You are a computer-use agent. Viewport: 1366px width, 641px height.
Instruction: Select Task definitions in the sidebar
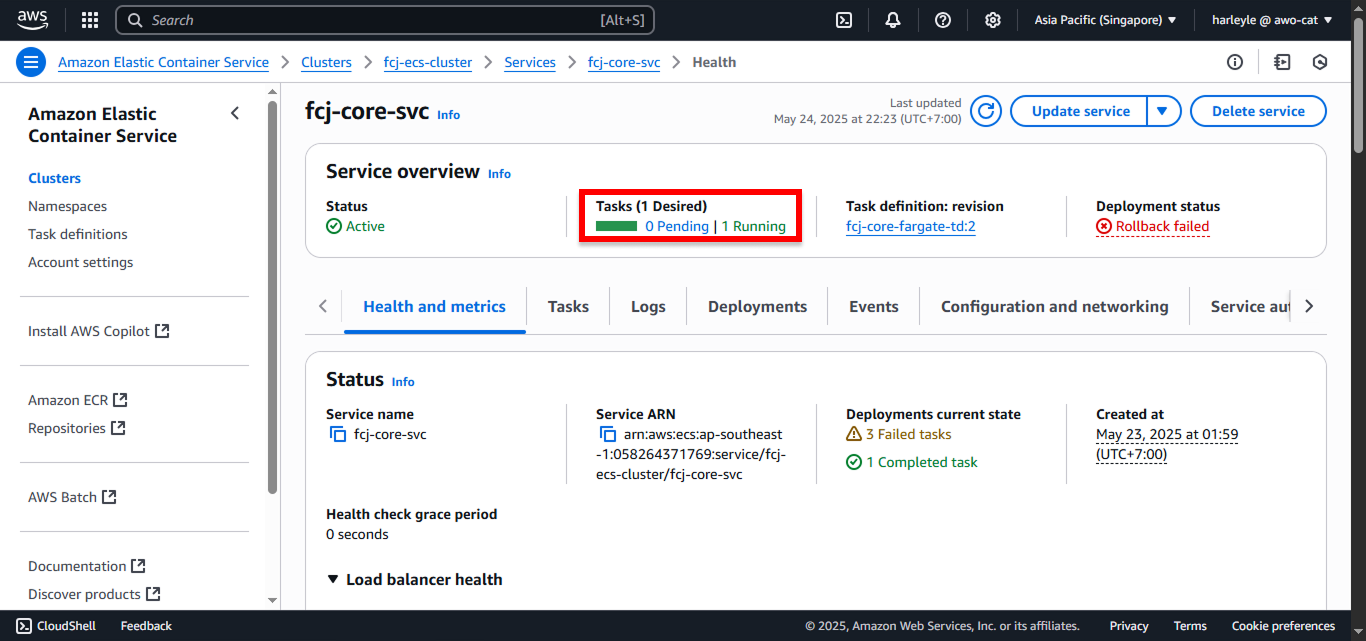tap(78, 234)
